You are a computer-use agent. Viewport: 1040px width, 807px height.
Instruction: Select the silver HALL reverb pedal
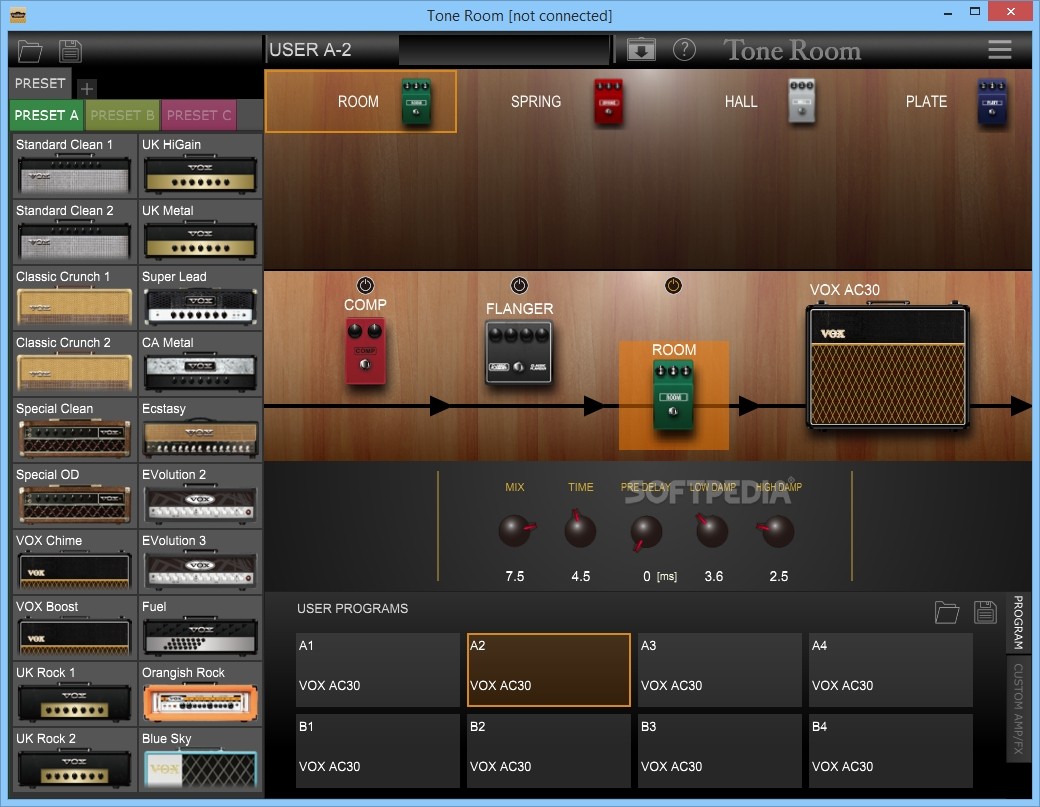tap(801, 101)
